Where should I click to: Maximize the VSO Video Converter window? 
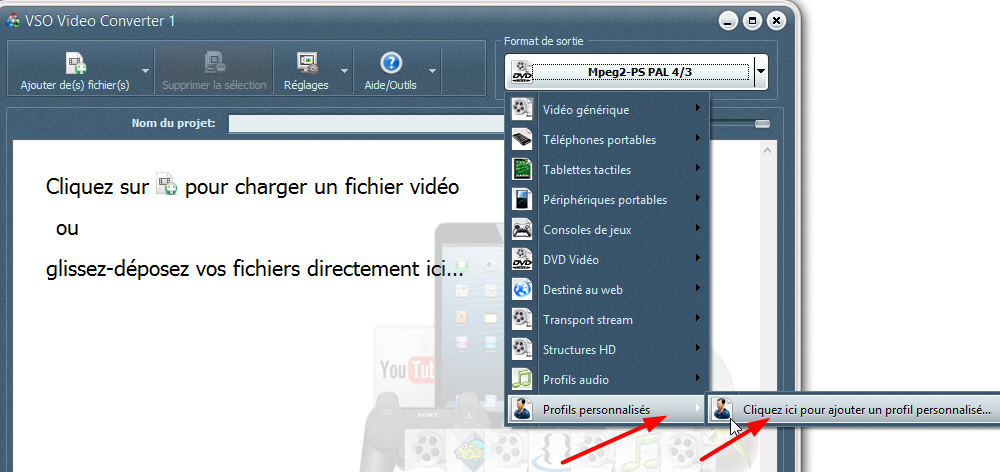coord(753,21)
